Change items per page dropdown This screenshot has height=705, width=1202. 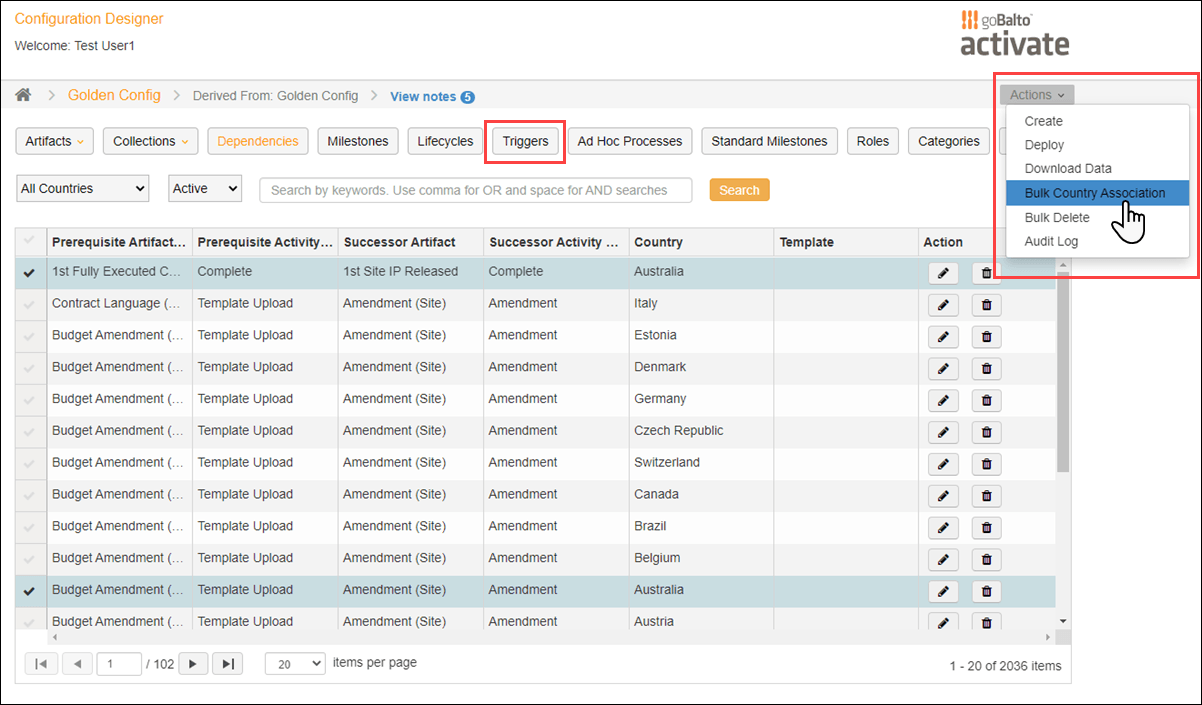(x=294, y=663)
